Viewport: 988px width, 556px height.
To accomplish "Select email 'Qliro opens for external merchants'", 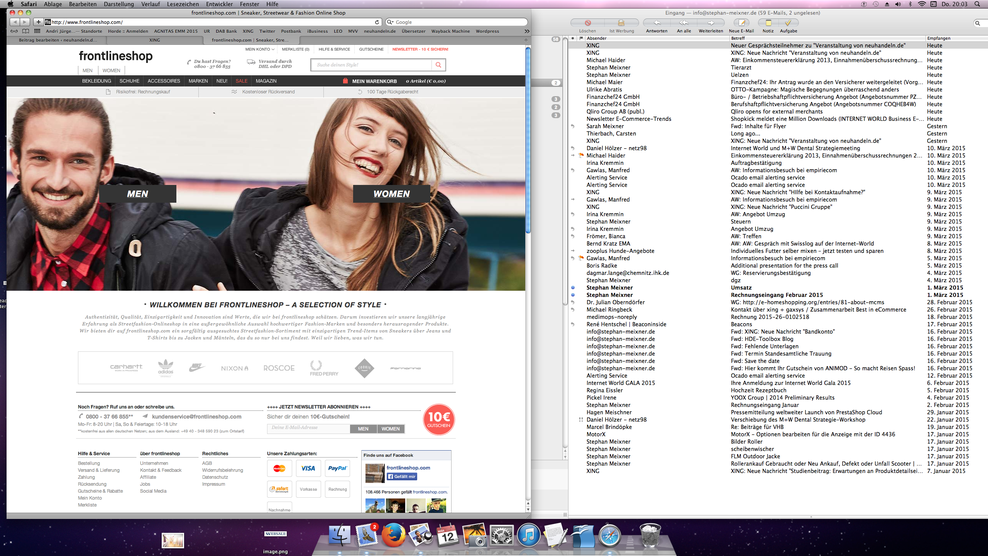I will tap(777, 112).
